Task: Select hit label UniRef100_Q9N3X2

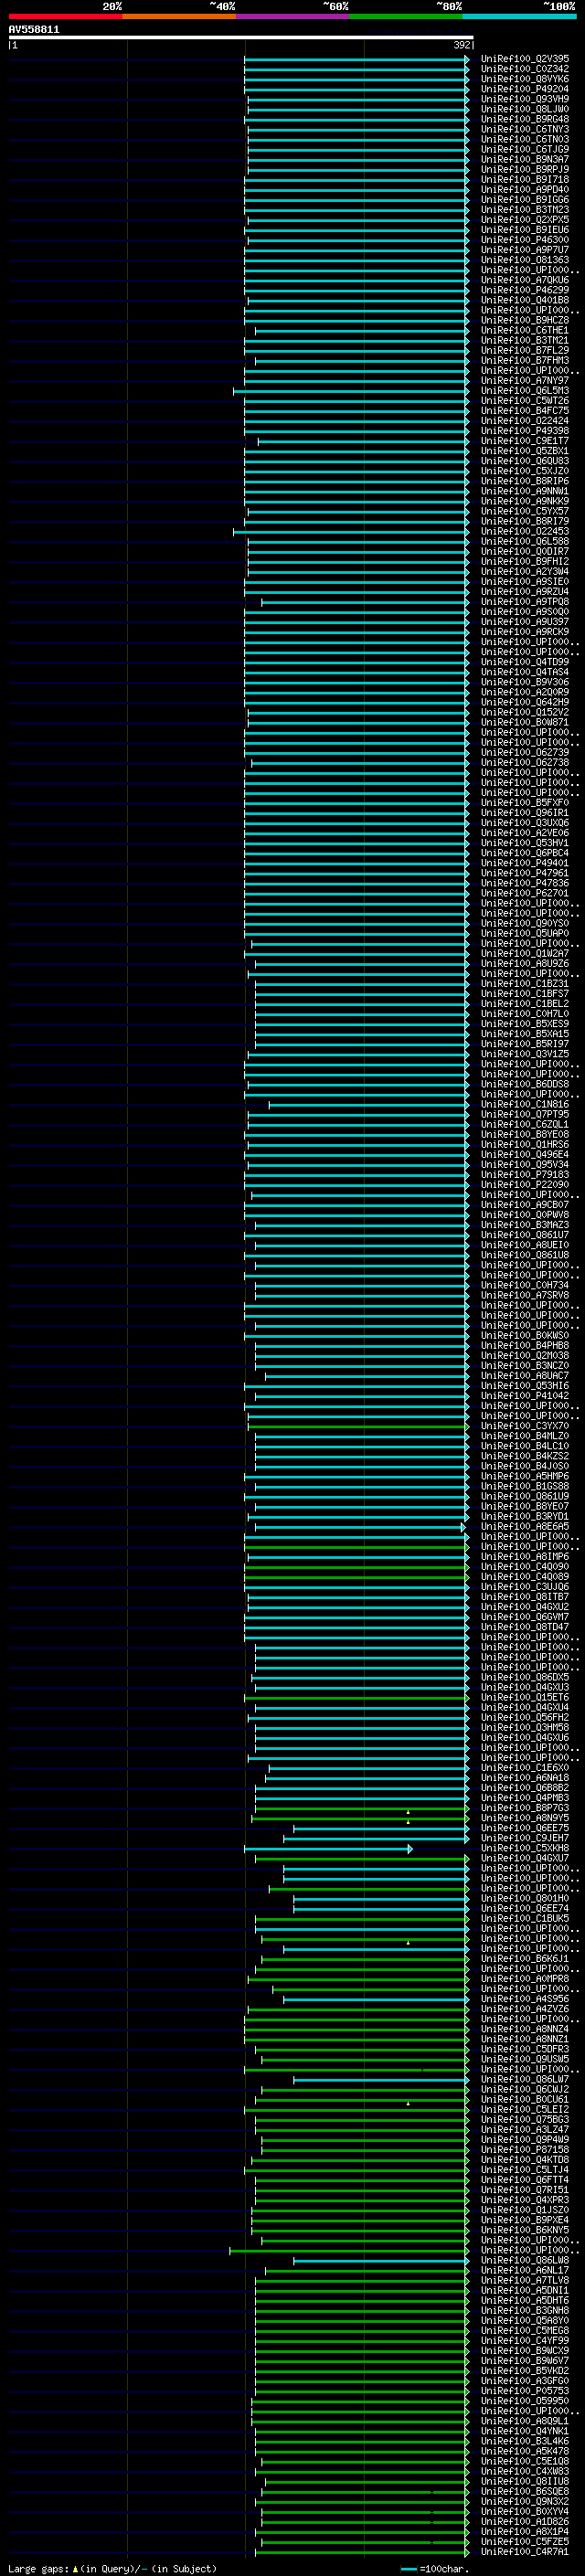Action: (x=524, y=2502)
